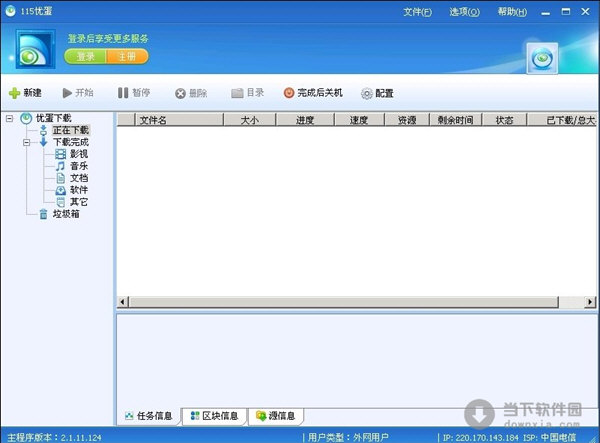Open the 选项(O) menu
Viewport: 600px width, 443px height.
pos(464,12)
